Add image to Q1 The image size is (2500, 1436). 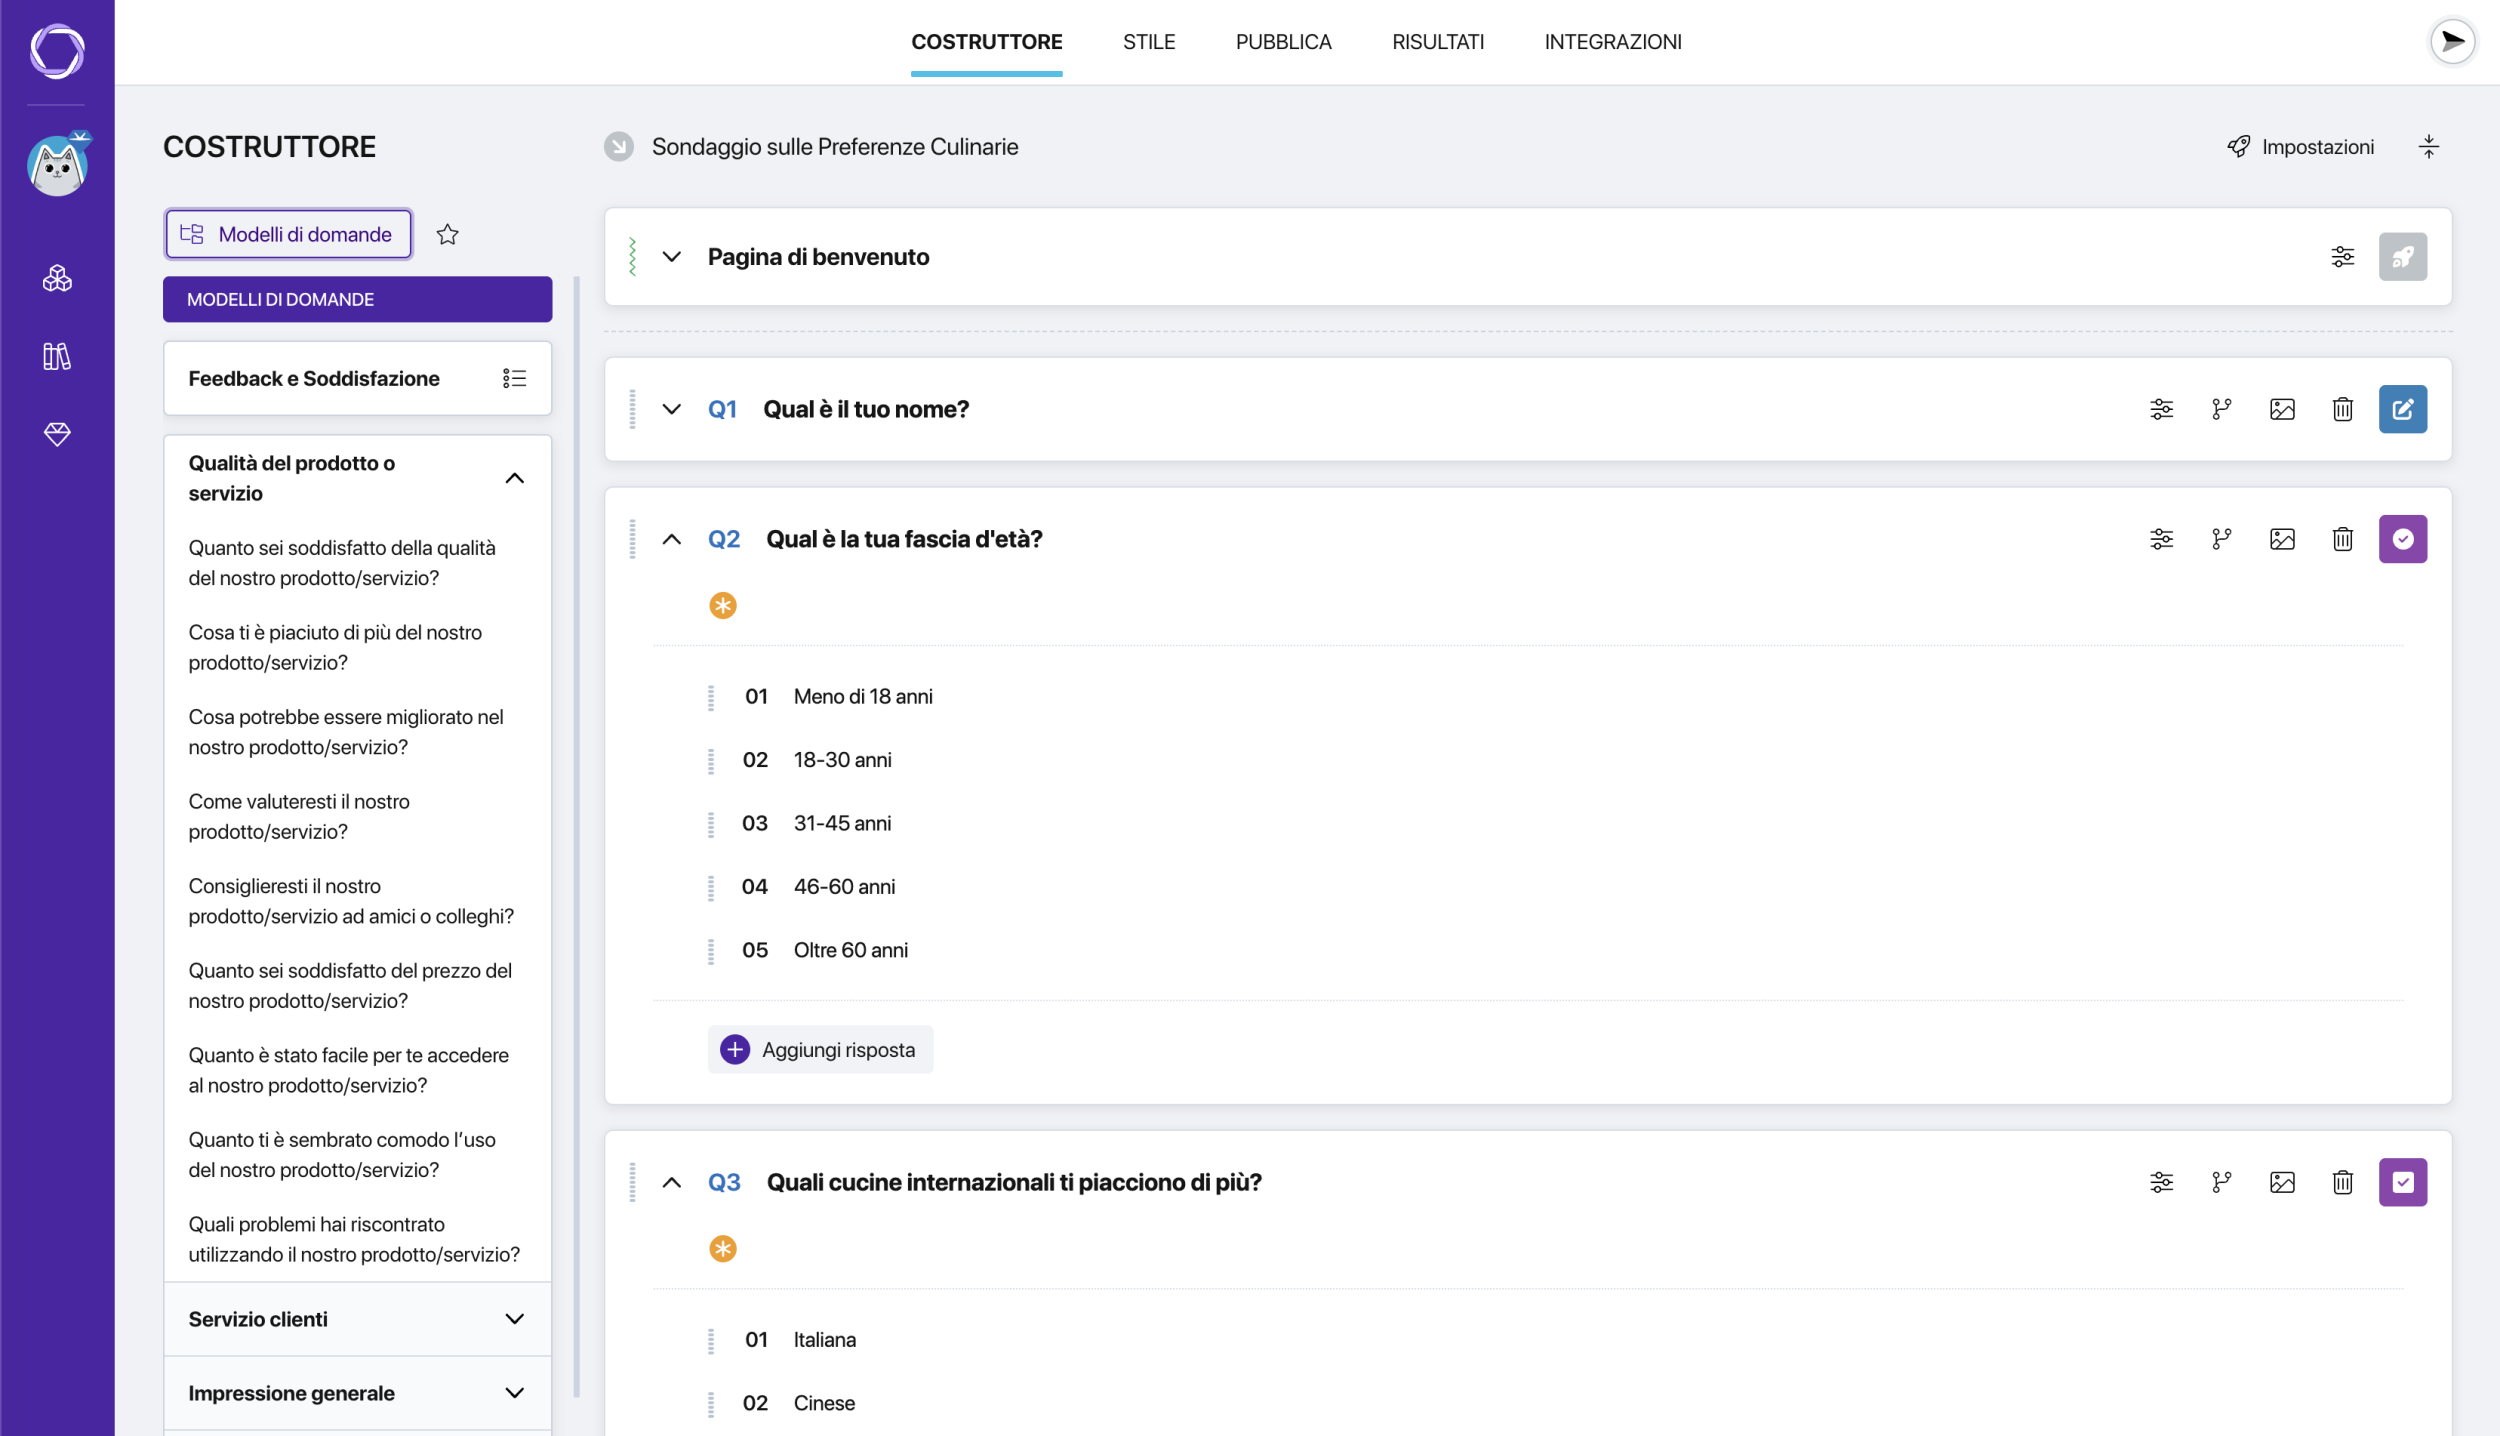coord(2282,409)
